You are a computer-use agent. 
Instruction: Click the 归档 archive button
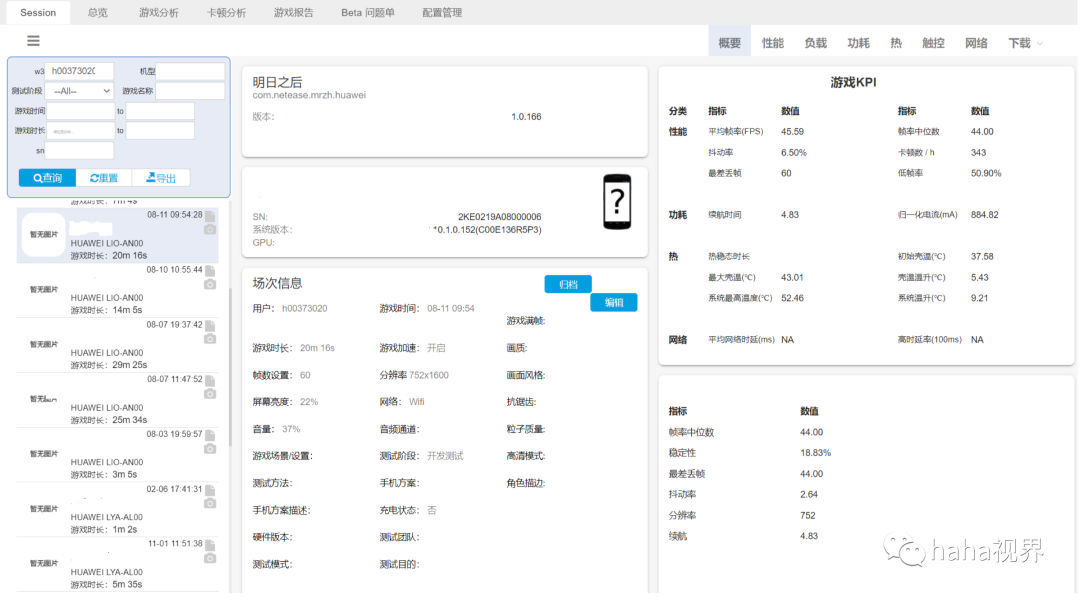pos(568,284)
